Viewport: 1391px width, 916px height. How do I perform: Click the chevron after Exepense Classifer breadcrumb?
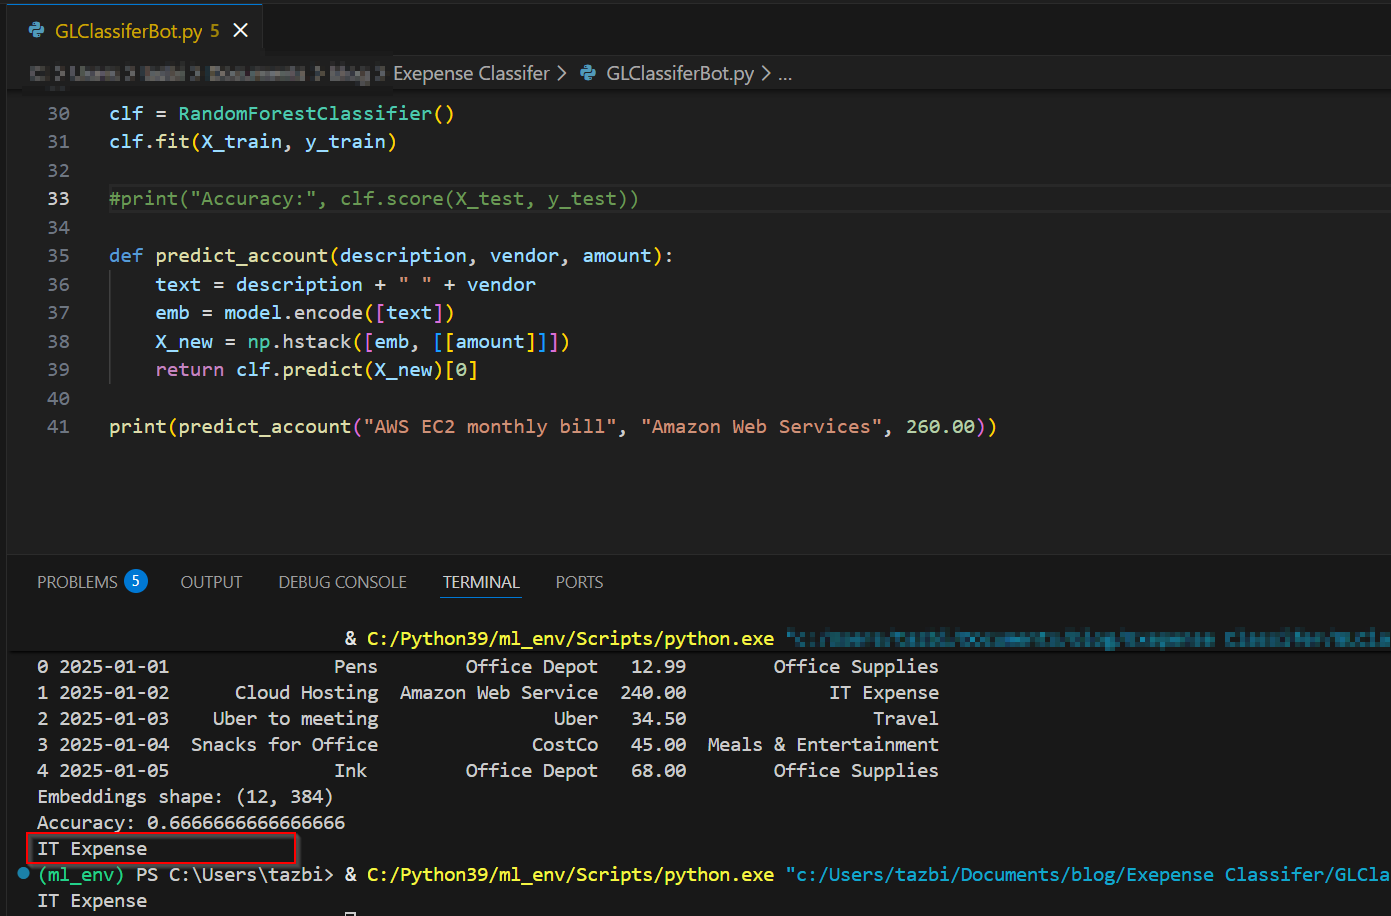(561, 73)
